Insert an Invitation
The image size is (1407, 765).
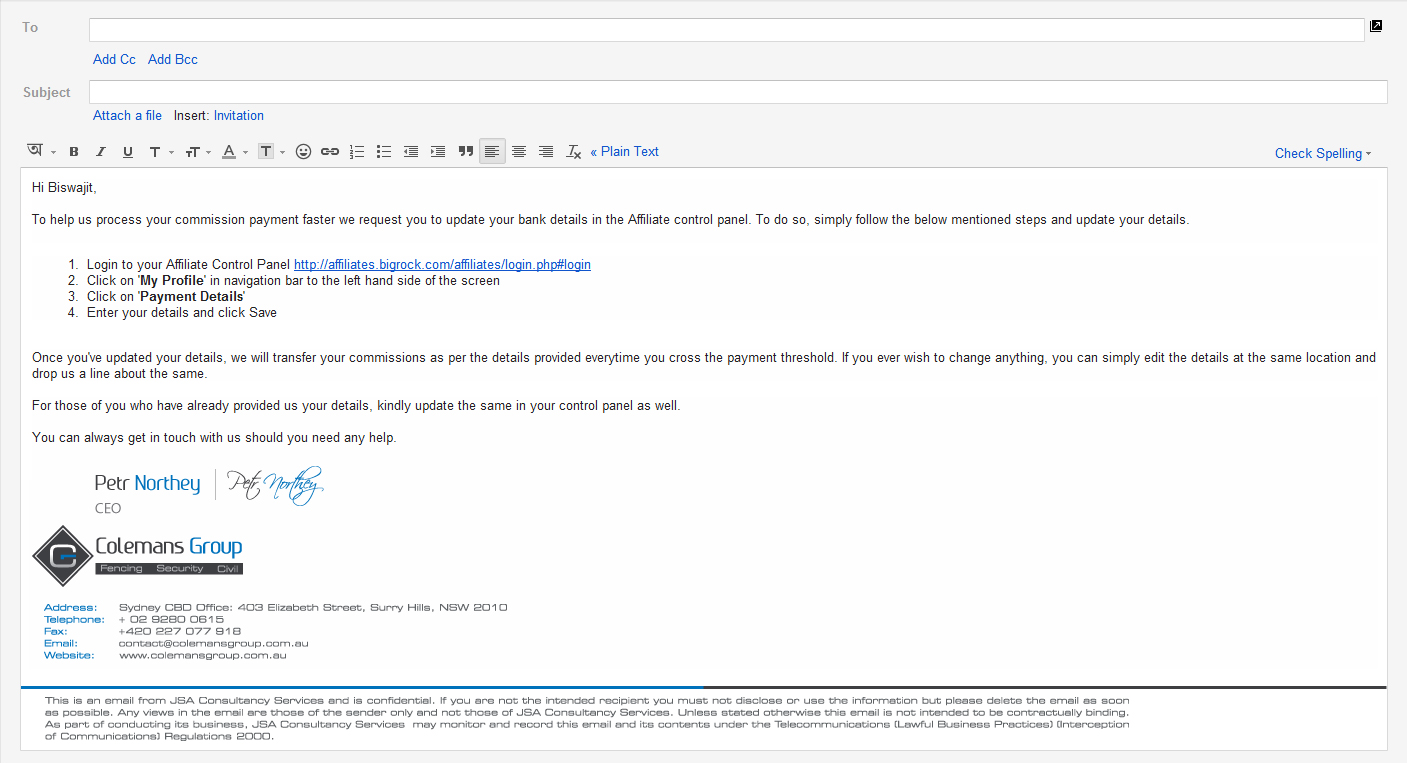pyautogui.click(x=239, y=115)
